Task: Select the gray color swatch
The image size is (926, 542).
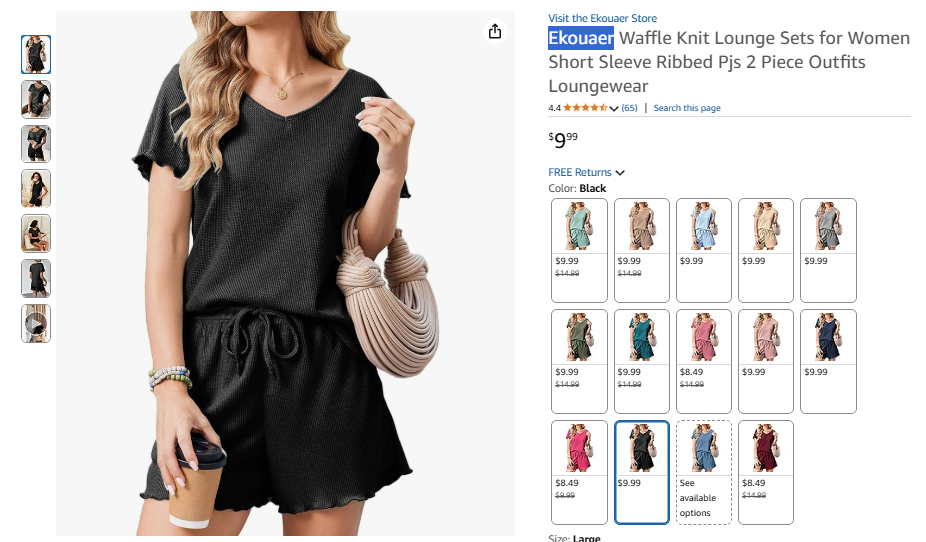Action: pos(829,250)
